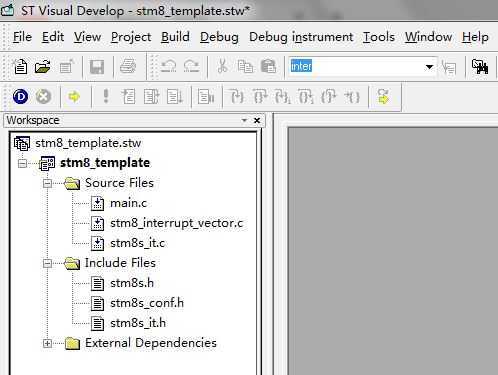Click the third brace breakpoint icon
498x375 pixels.
283,97
